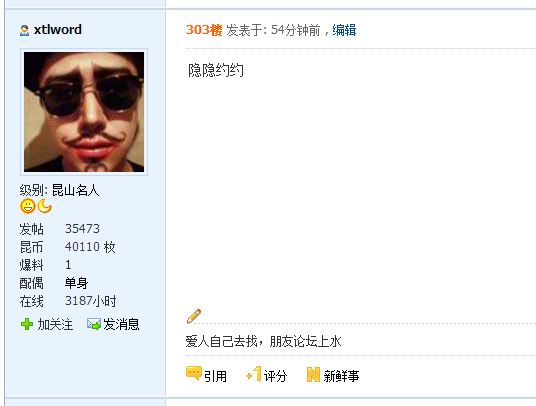Open the sunglasses avatar picture
536x406 pixels.
tap(84, 112)
